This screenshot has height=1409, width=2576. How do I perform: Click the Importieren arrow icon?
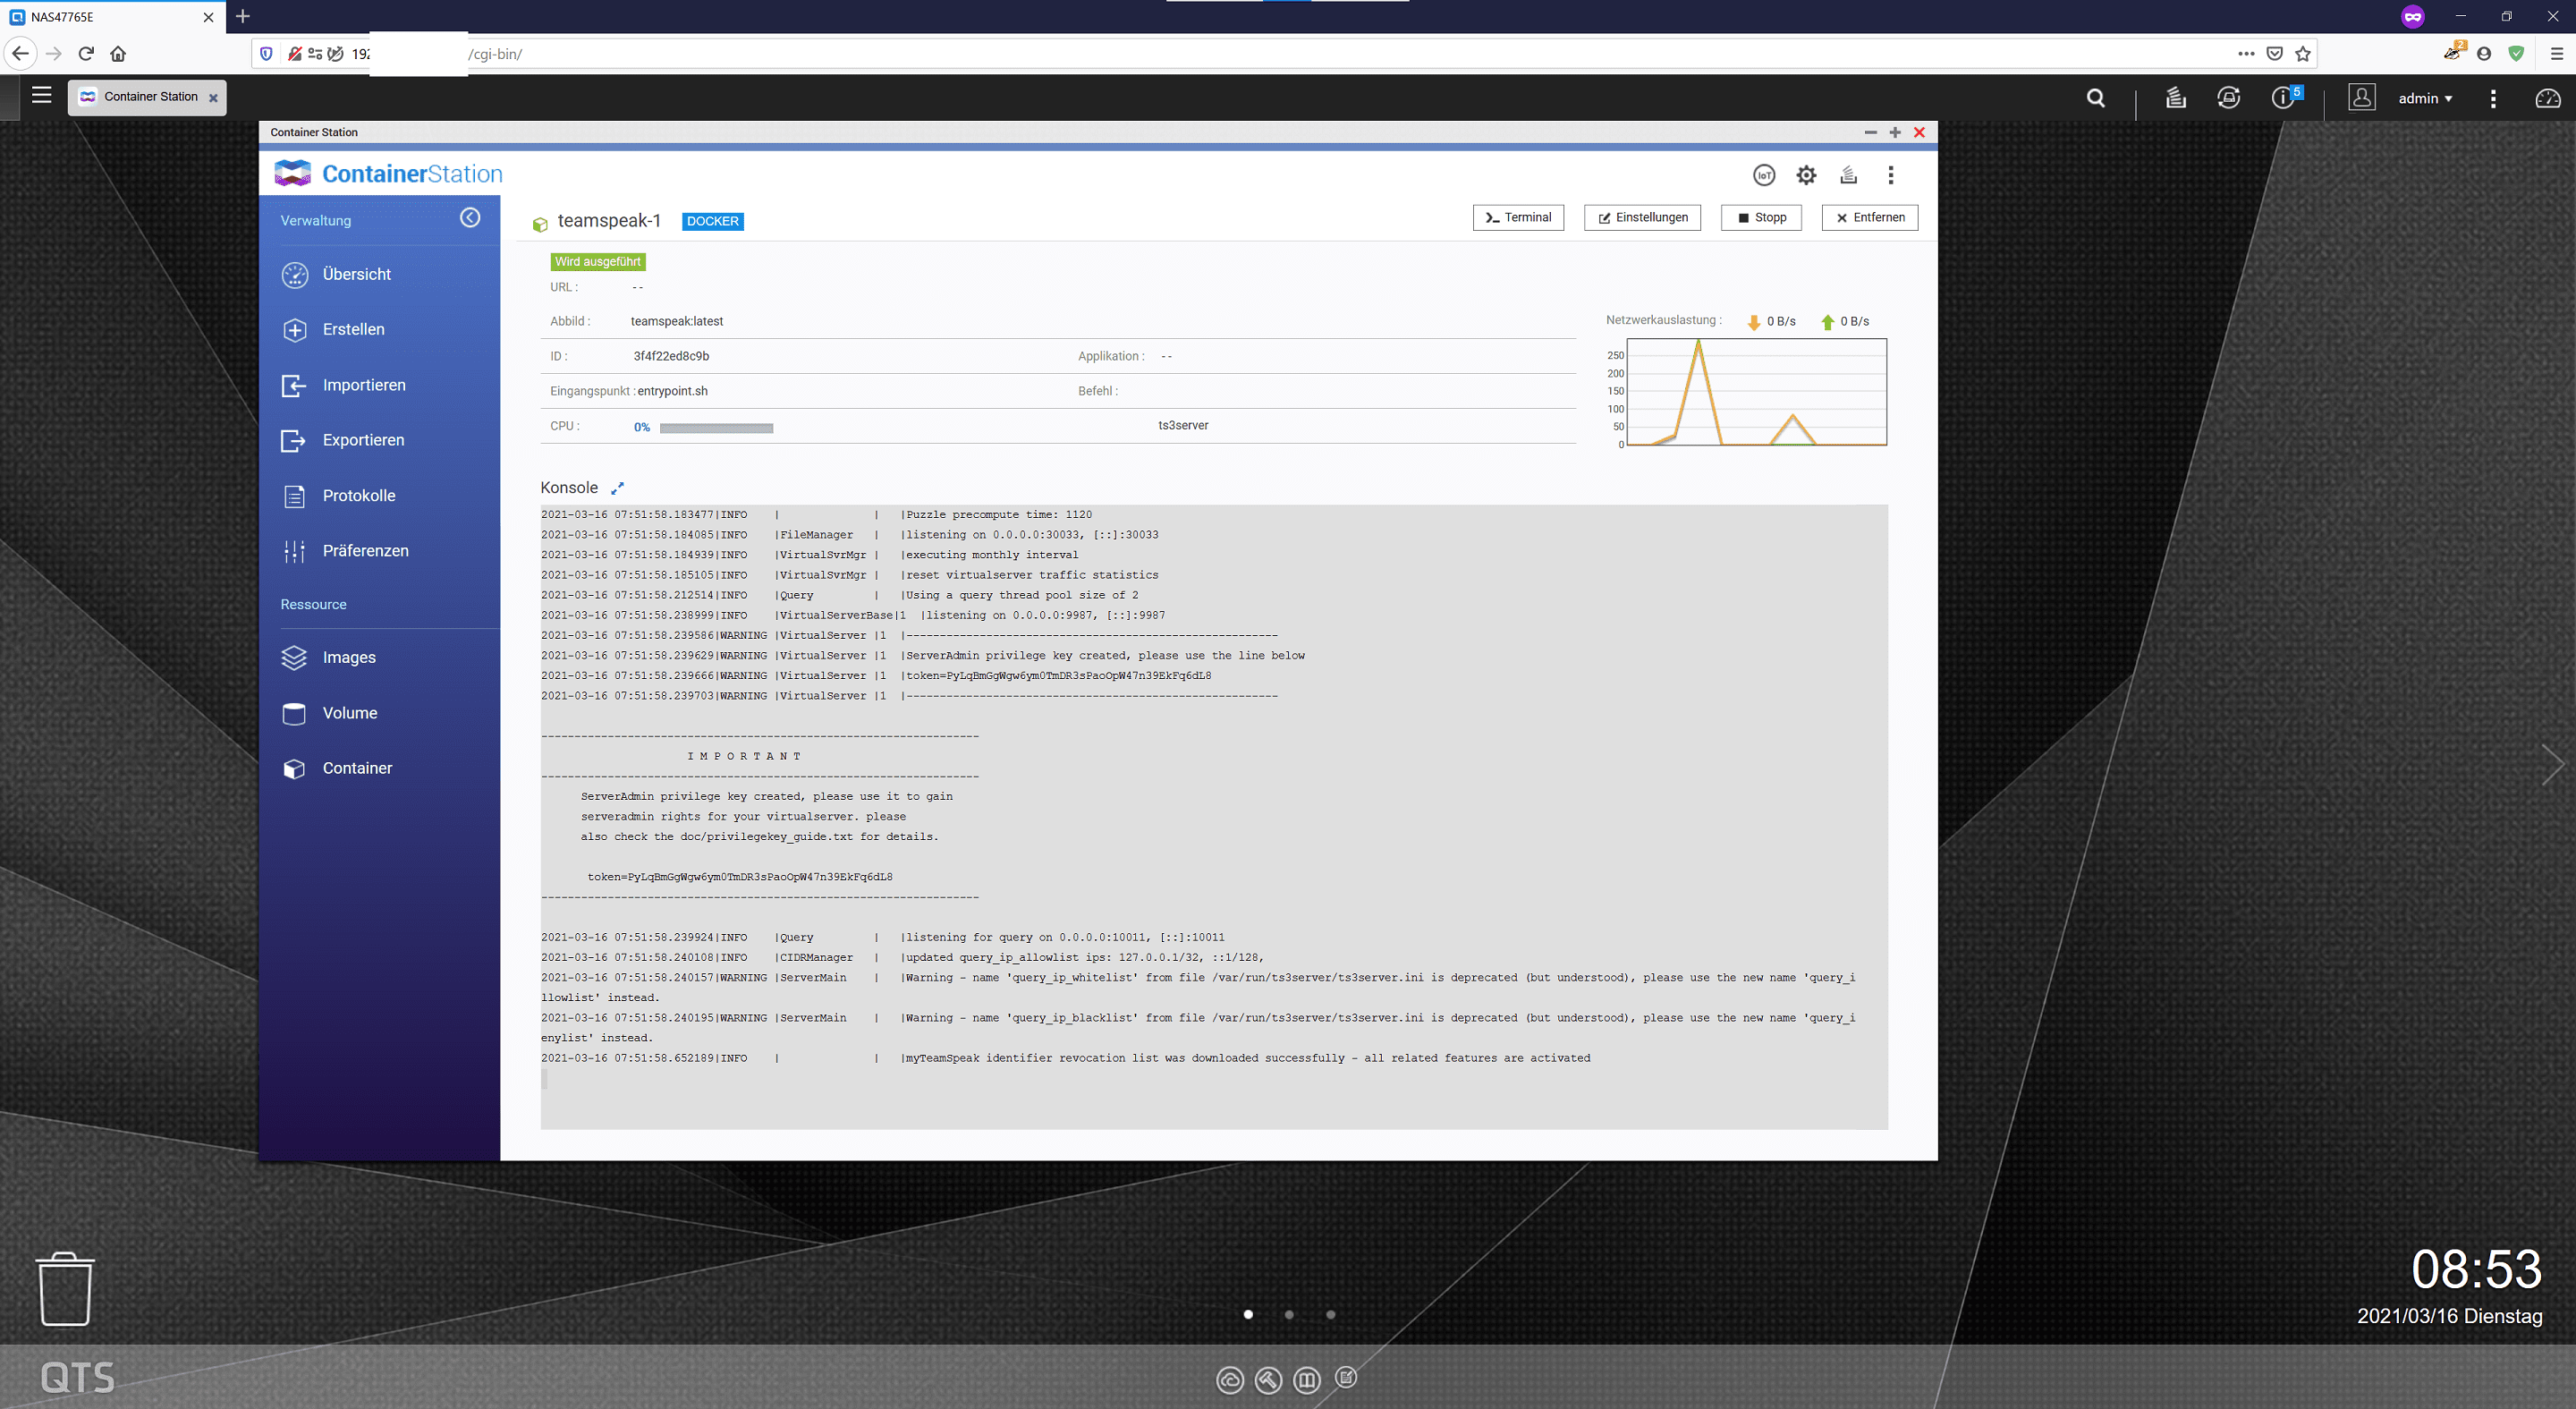[294, 386]
